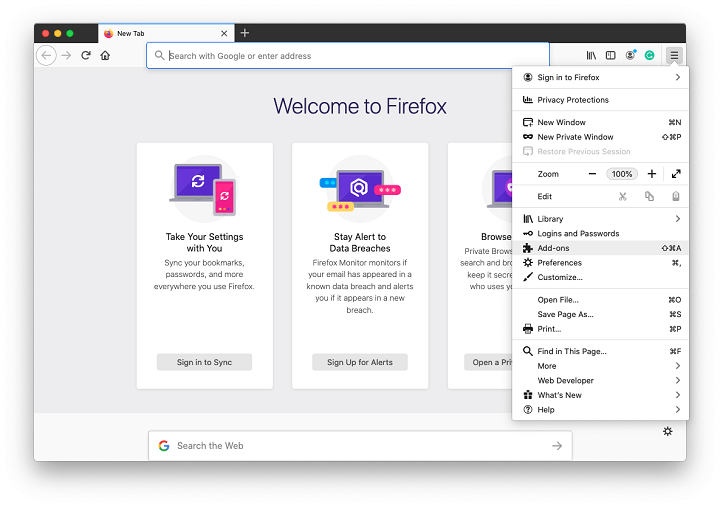The width and height of the screenshot is (720, 506).
Task: Click the Welcome to Firefox heading
Action: pyautogui.click(x=360, y=106)
